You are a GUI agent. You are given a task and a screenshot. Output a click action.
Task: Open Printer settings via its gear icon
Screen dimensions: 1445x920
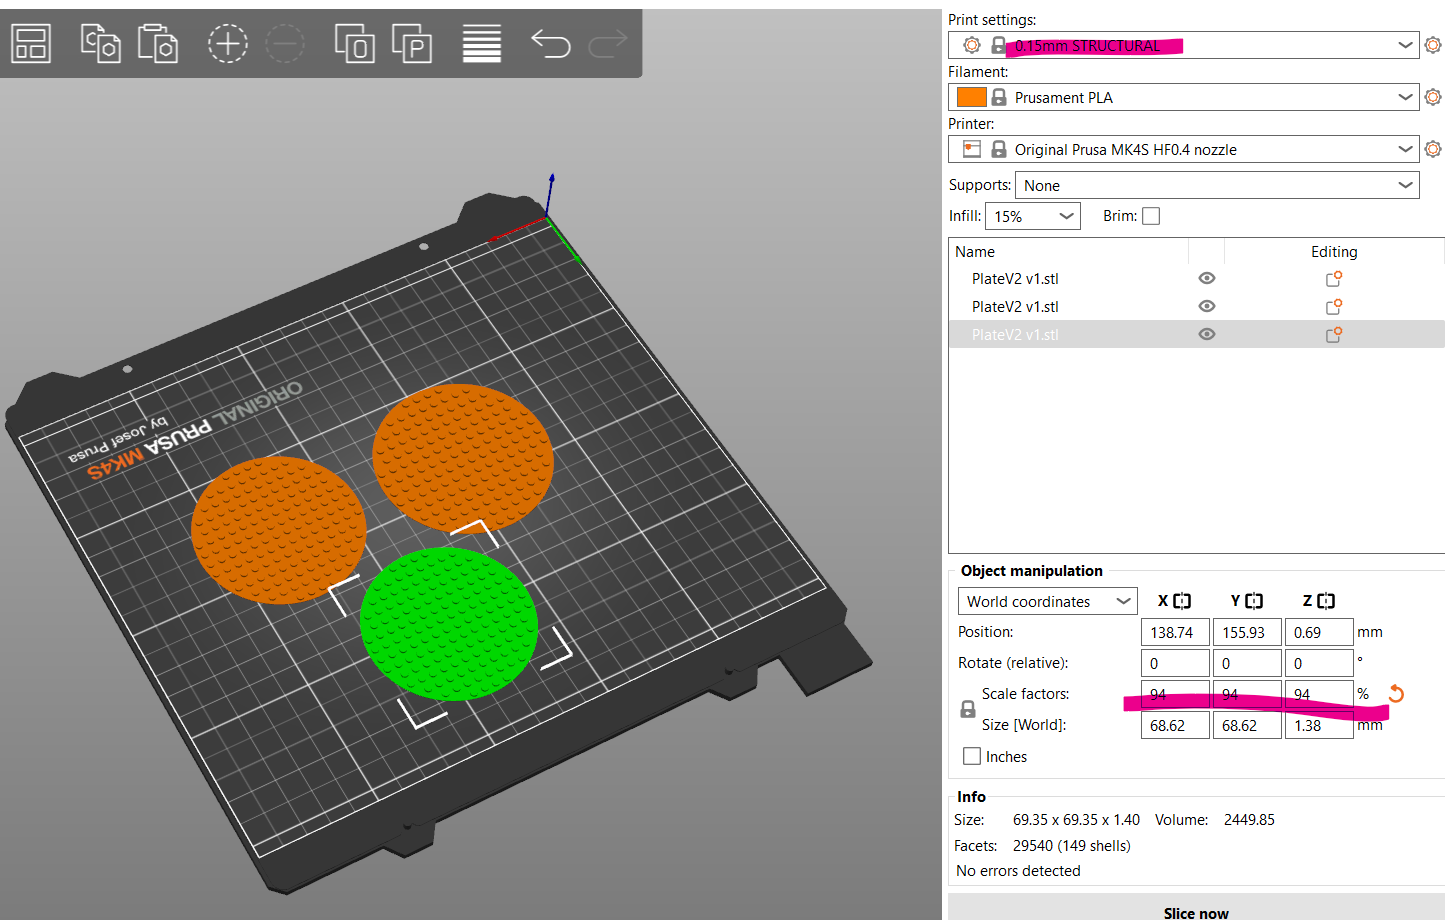click(x=1433, y=149)
